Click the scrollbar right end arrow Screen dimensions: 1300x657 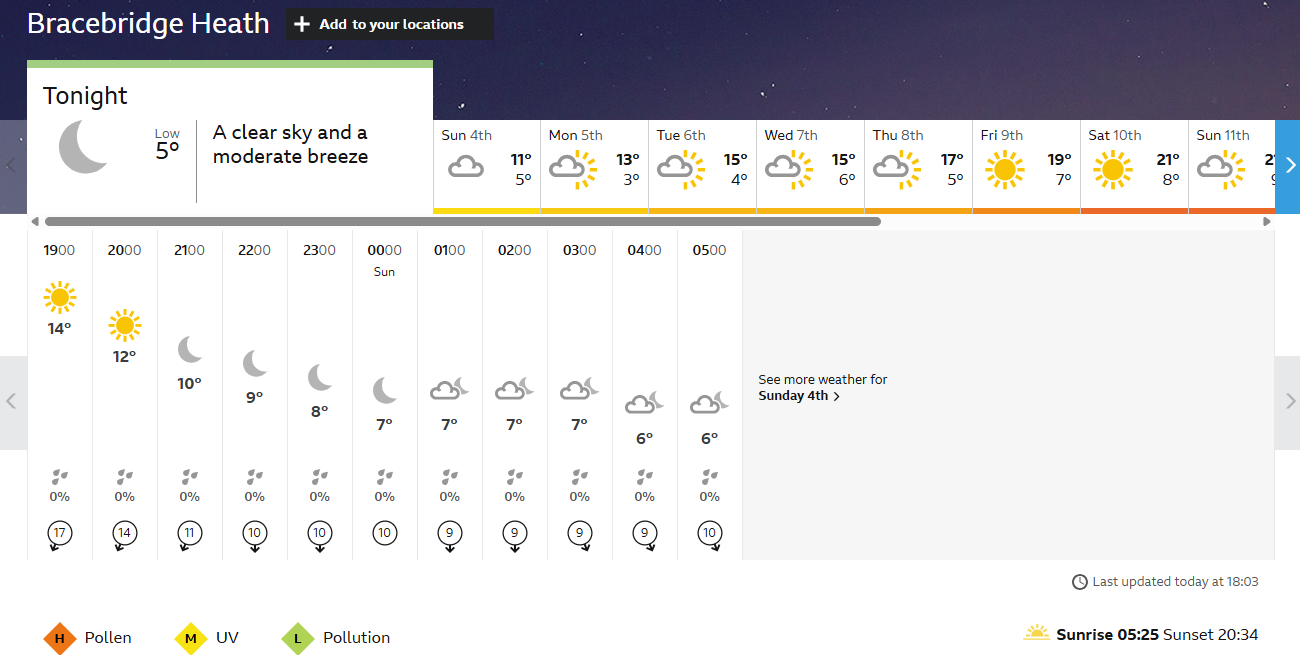coord(1267,222)
